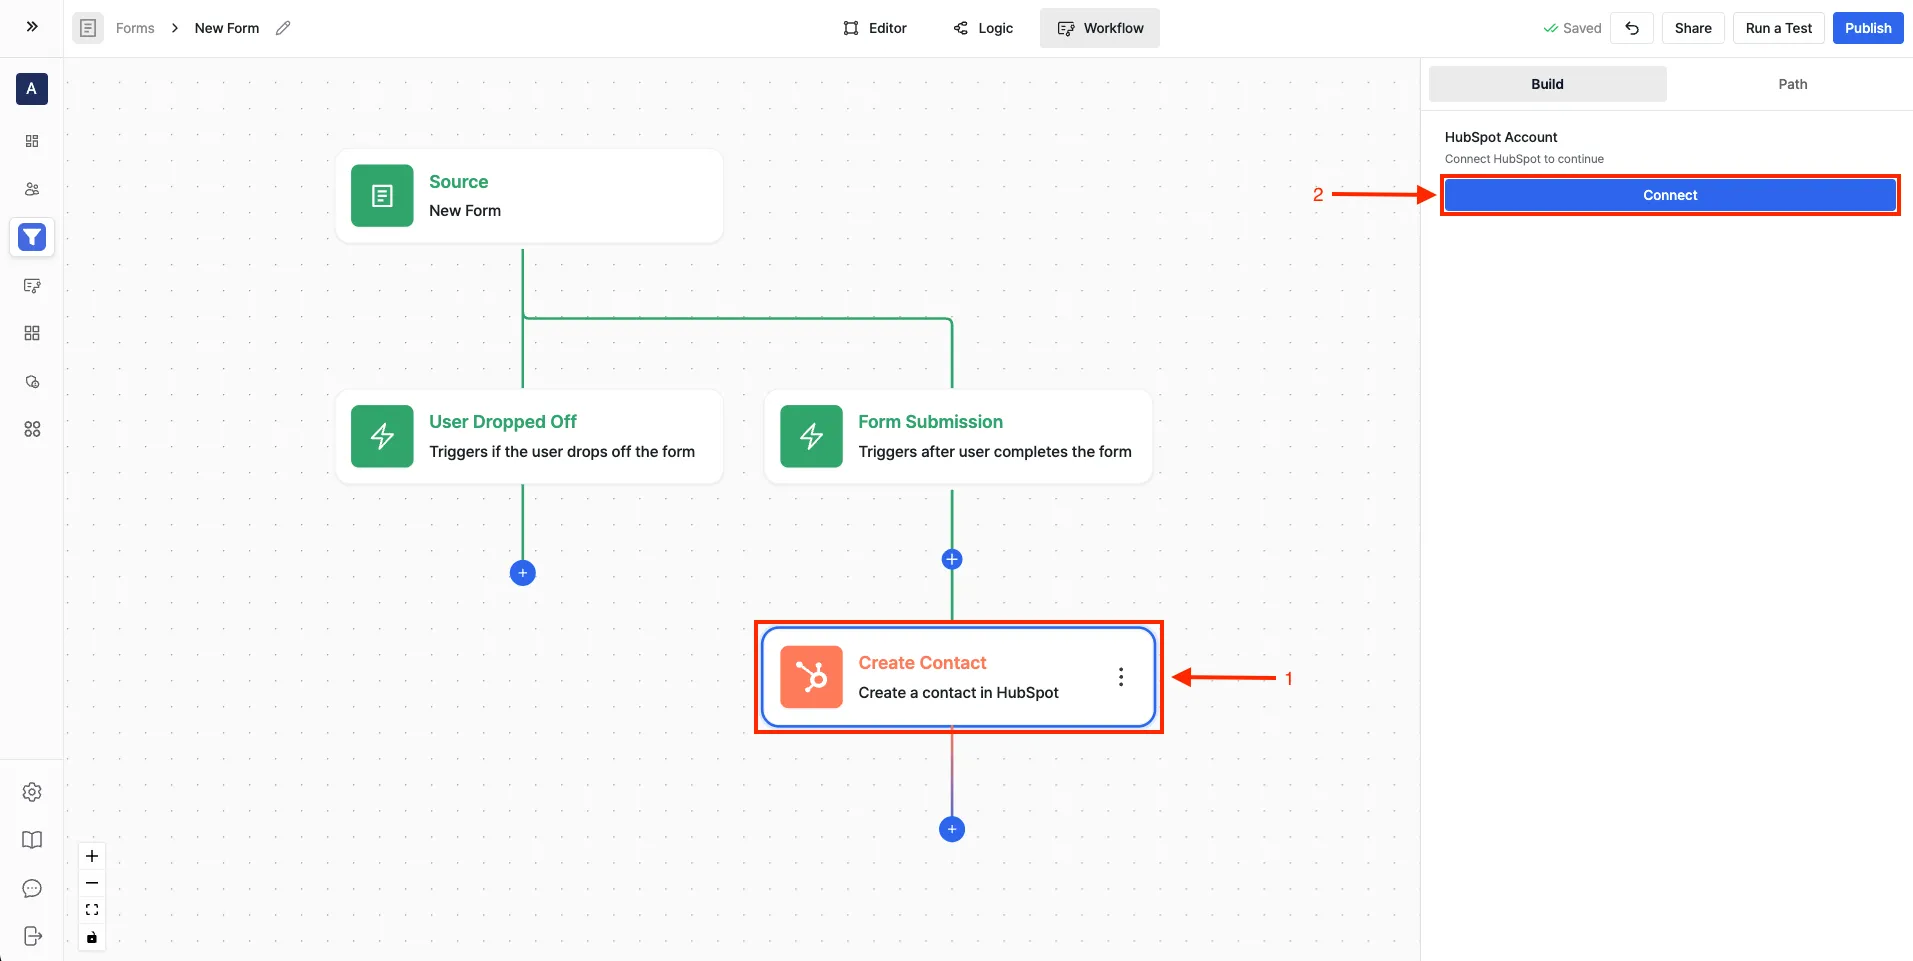
Task: Click the logout icon at the sidebar bottom
Action: coord(32,936)
